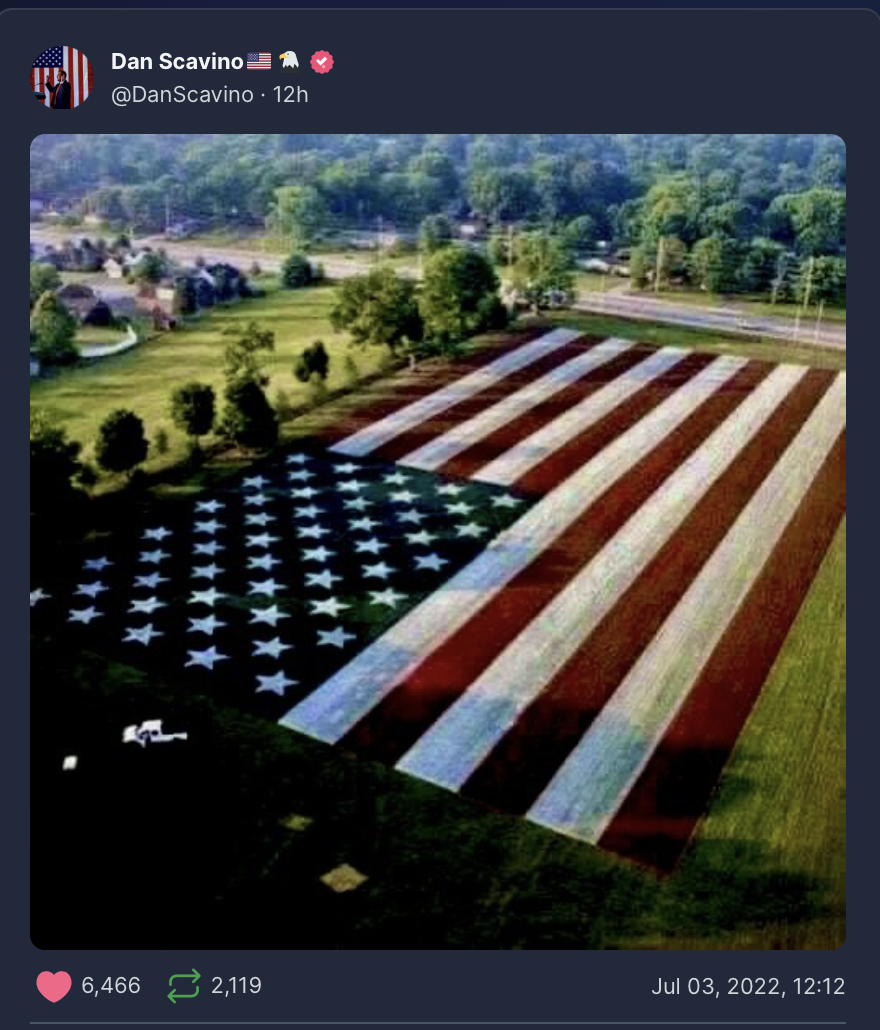Open the Jul 03, 2022, 12:12 timestamp
The image size is (880, 1030).
point(748,986)
